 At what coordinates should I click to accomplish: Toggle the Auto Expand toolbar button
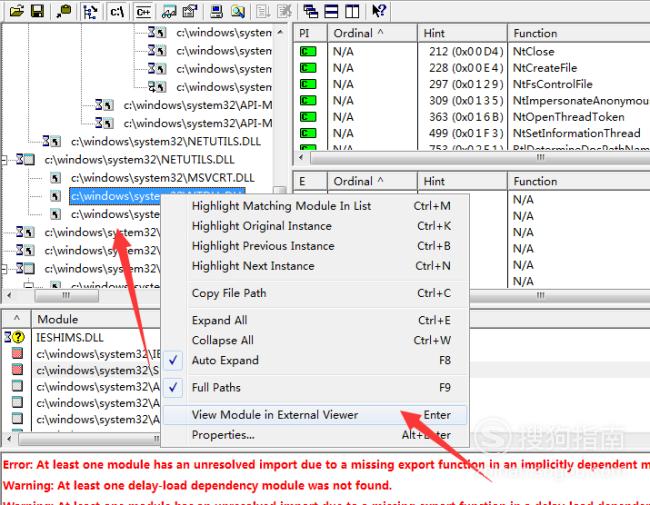[90, 11]
